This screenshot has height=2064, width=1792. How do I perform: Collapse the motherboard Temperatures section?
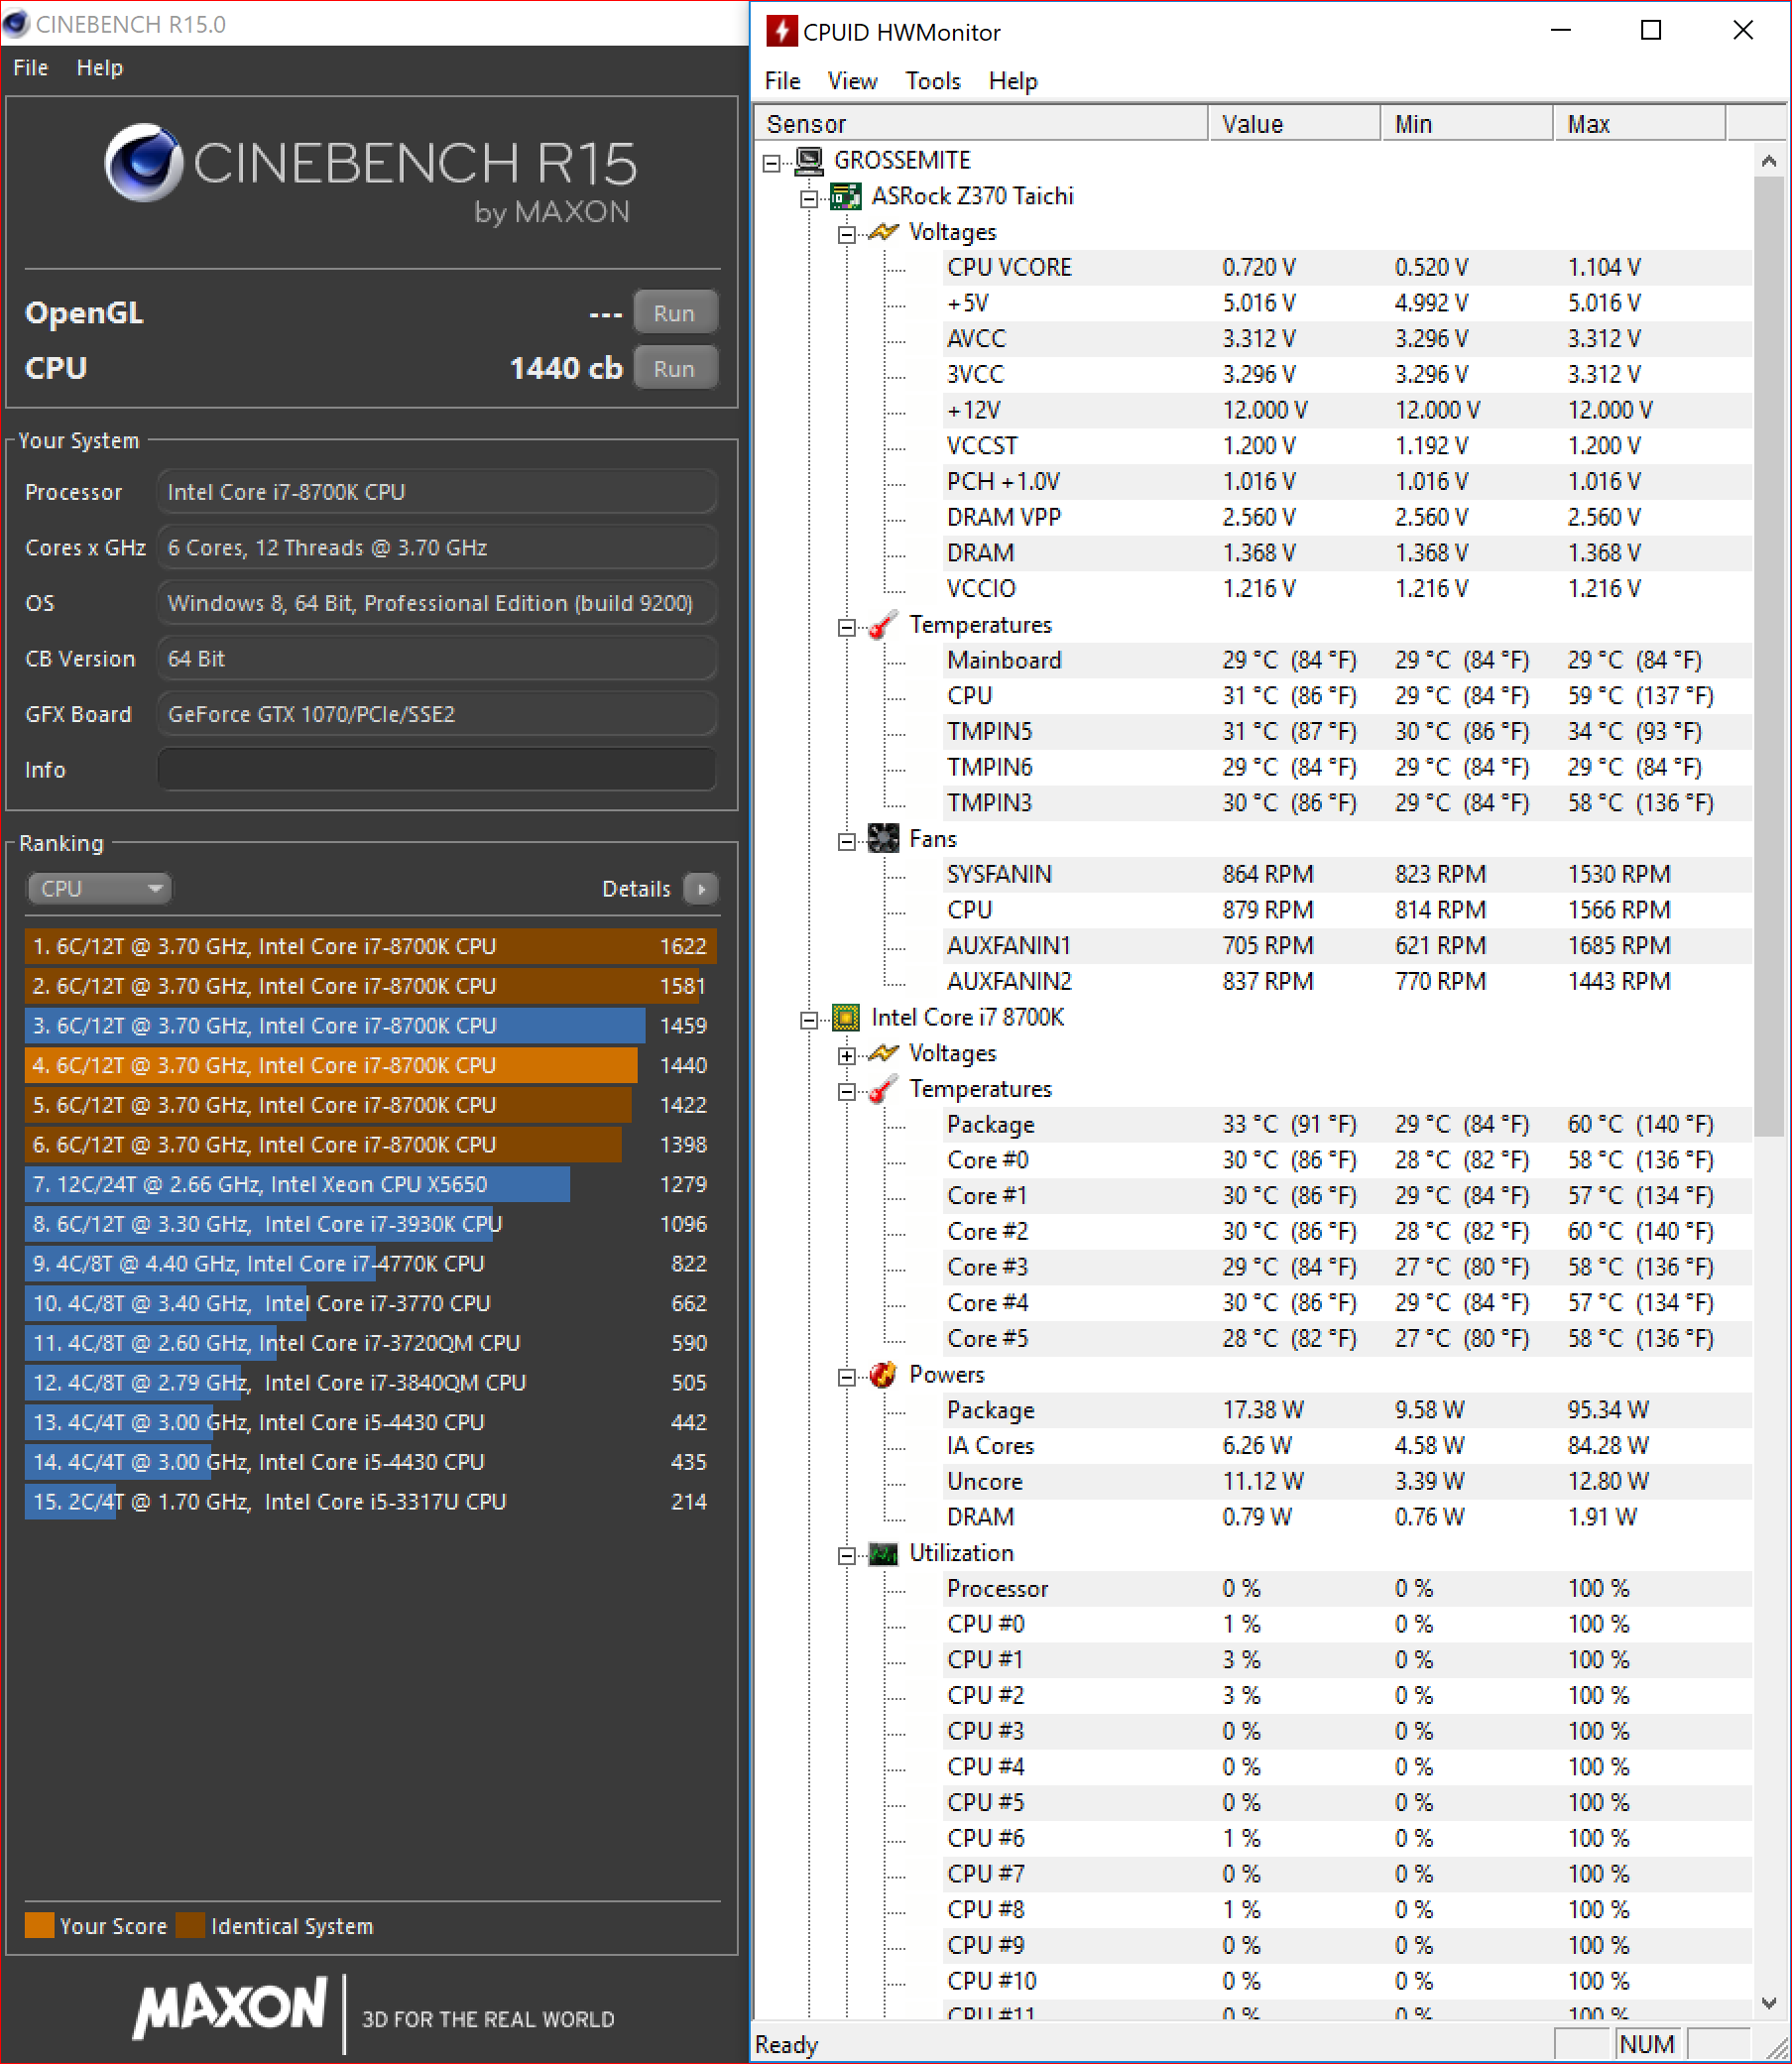pyautogui.click(x=846, y=627)
